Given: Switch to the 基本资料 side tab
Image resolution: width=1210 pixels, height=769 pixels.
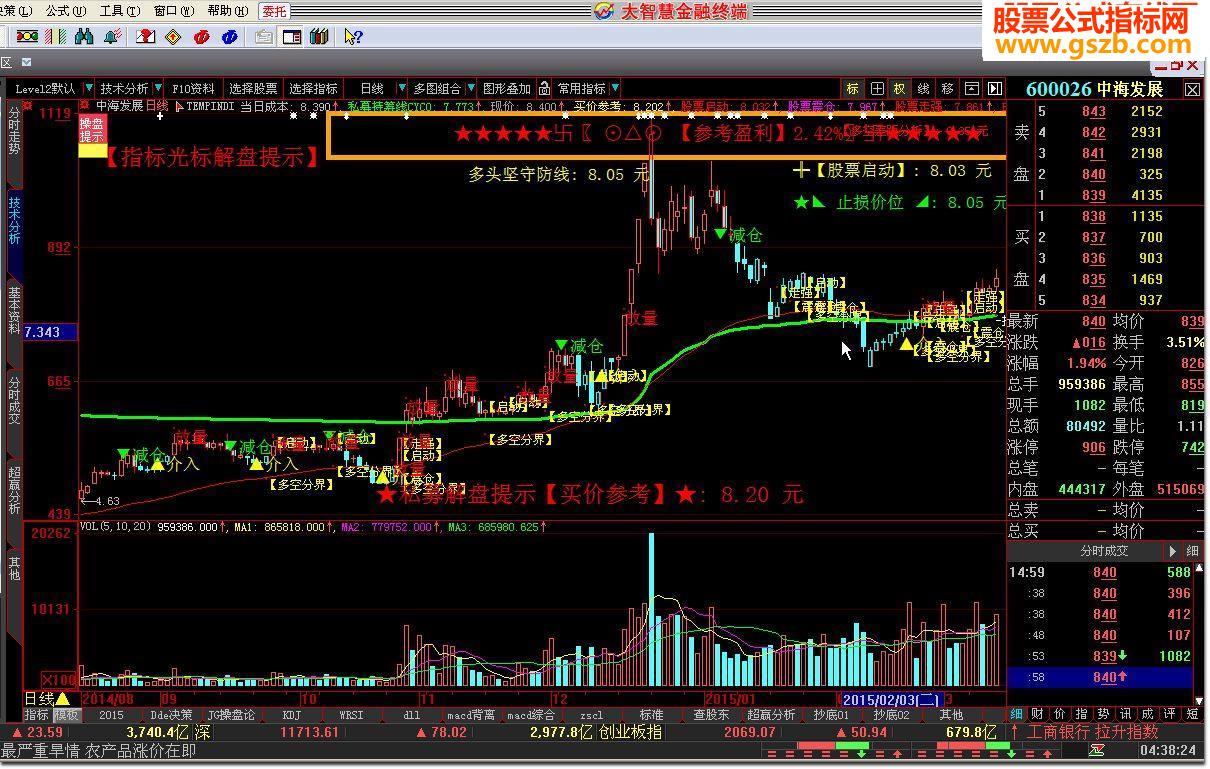Looking at the screenshot, I should pyautogui.click(x=14, y=310).
